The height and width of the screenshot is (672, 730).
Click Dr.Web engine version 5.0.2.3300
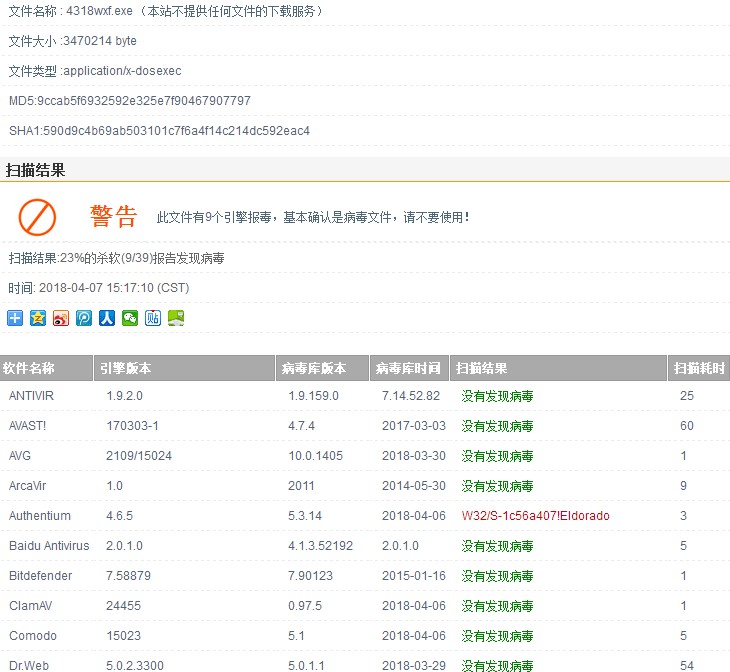(135, 665)
